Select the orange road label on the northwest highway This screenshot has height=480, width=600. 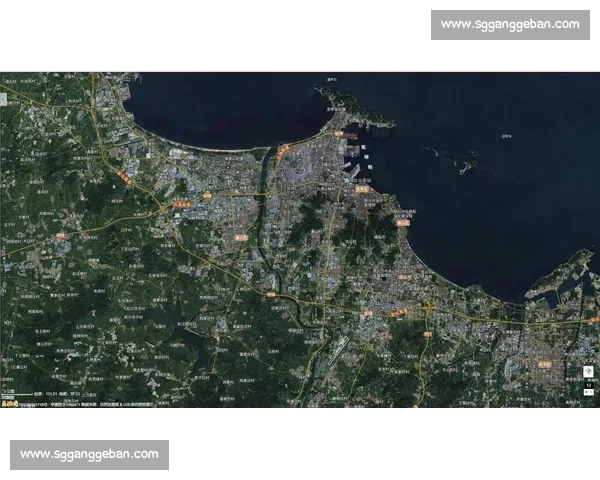123,177
